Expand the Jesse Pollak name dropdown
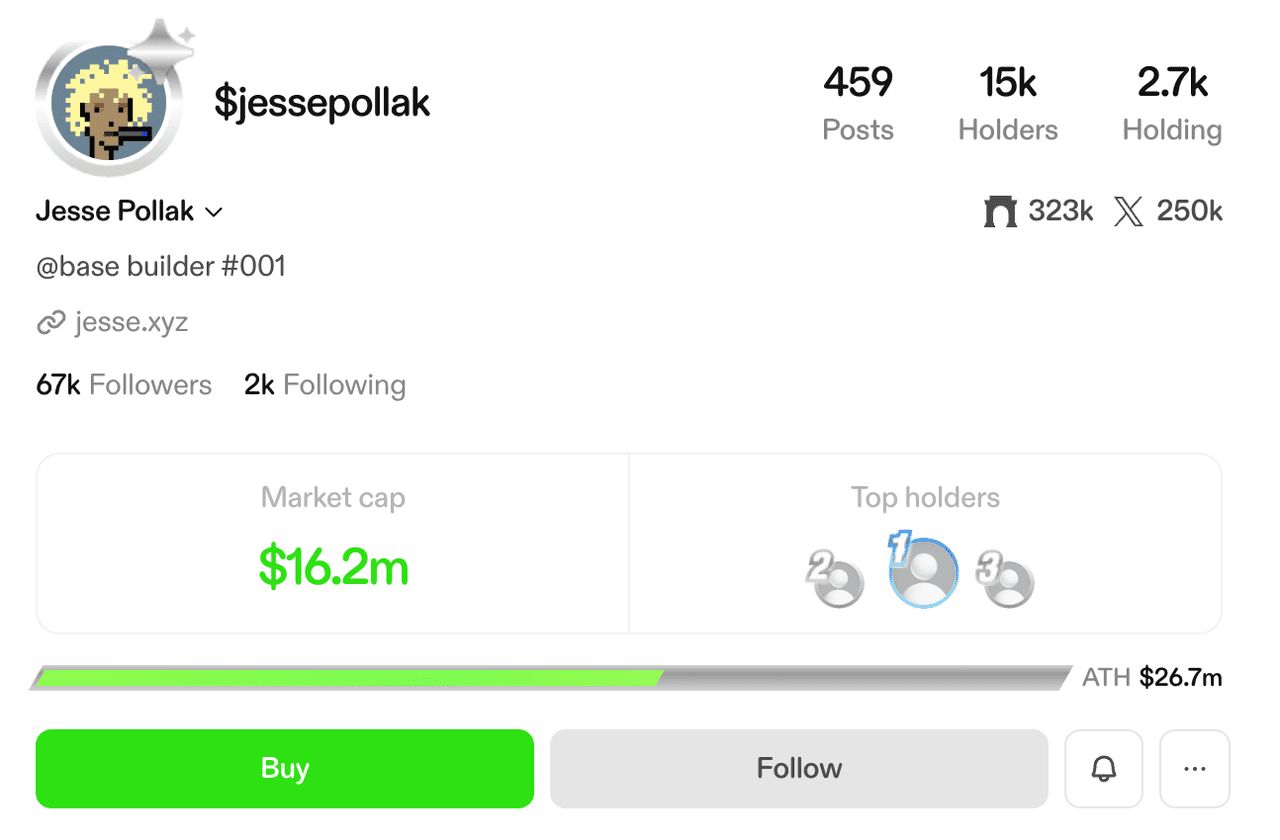Screen dimensions: 1280x840 (213, 211)
